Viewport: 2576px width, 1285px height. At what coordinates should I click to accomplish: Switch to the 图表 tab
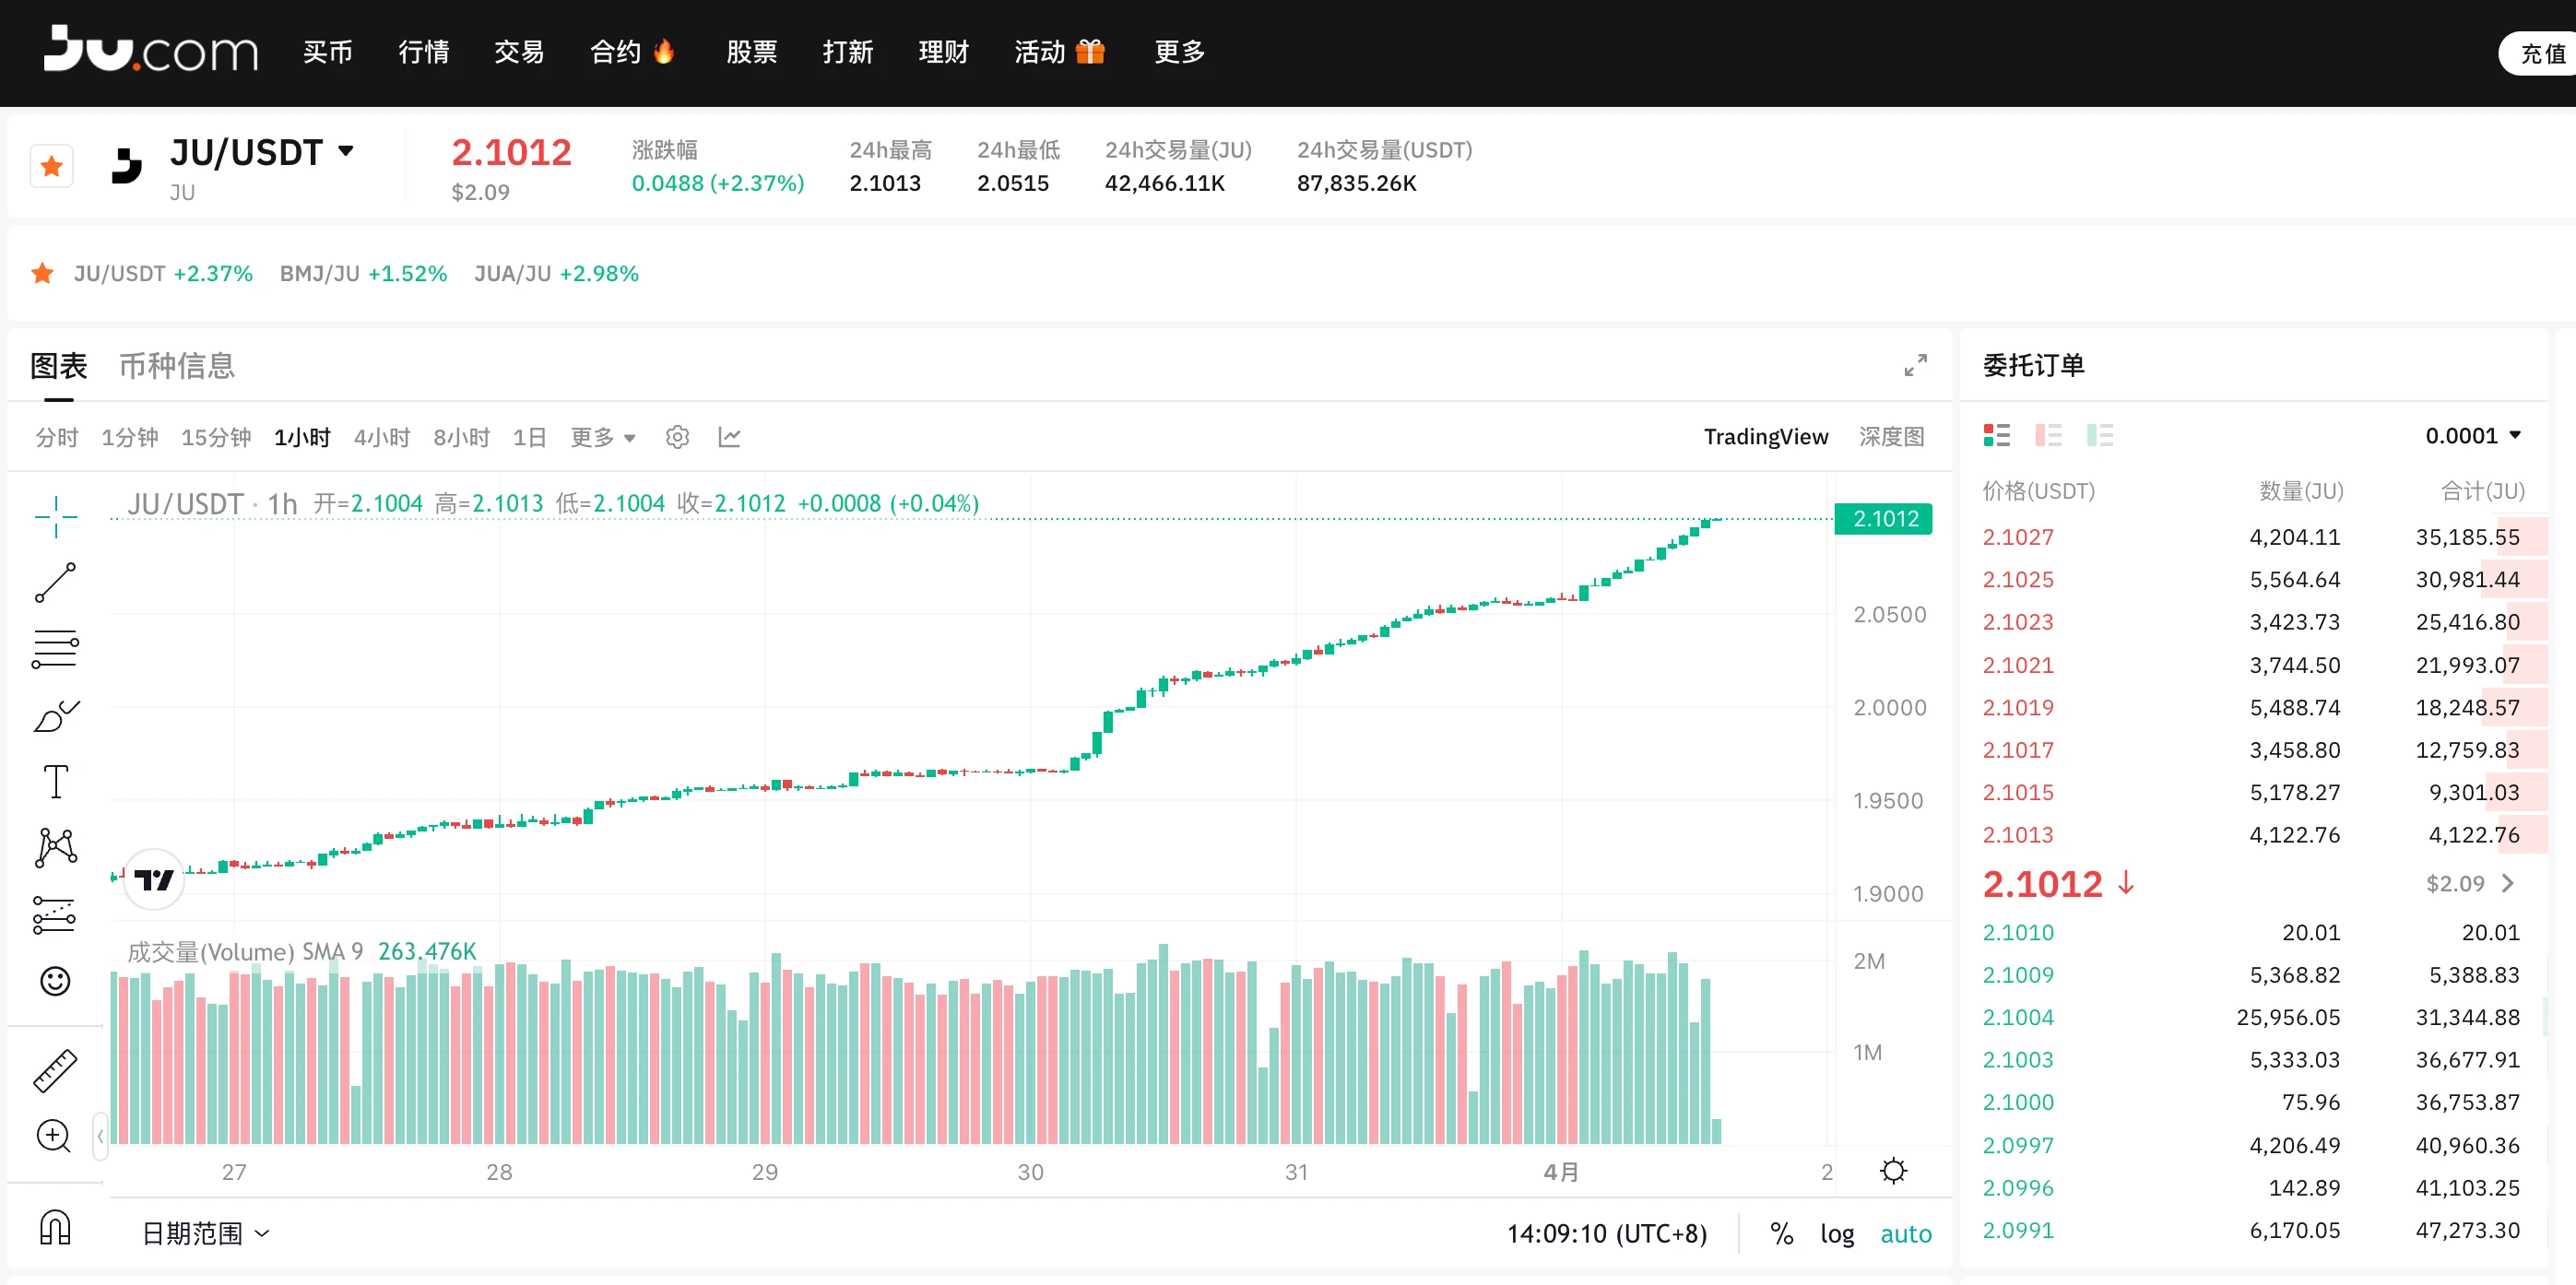59,366
